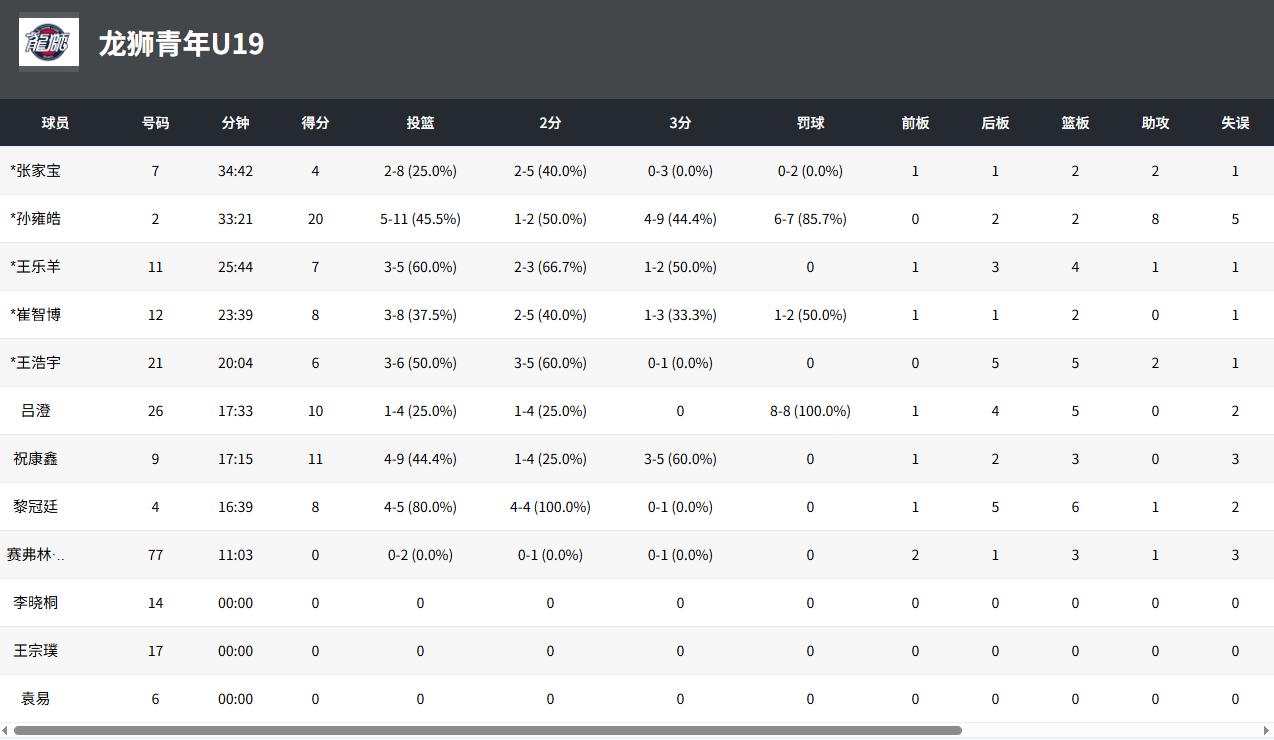The image size is (1274, 740).
Task: Click the horizontal scrollbar at bottom
Action: click(x=488, y=731)
